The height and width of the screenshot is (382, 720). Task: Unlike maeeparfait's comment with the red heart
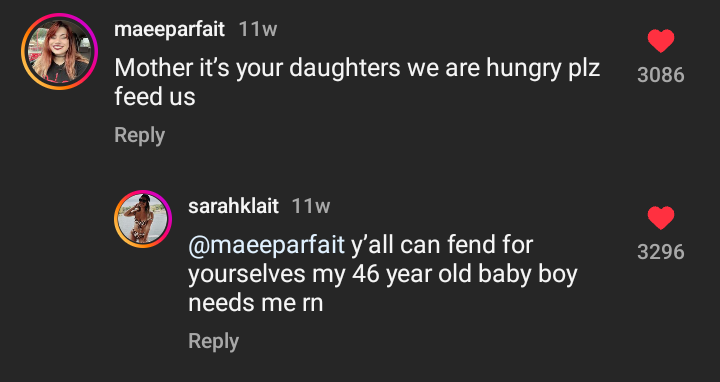(661, 41)
